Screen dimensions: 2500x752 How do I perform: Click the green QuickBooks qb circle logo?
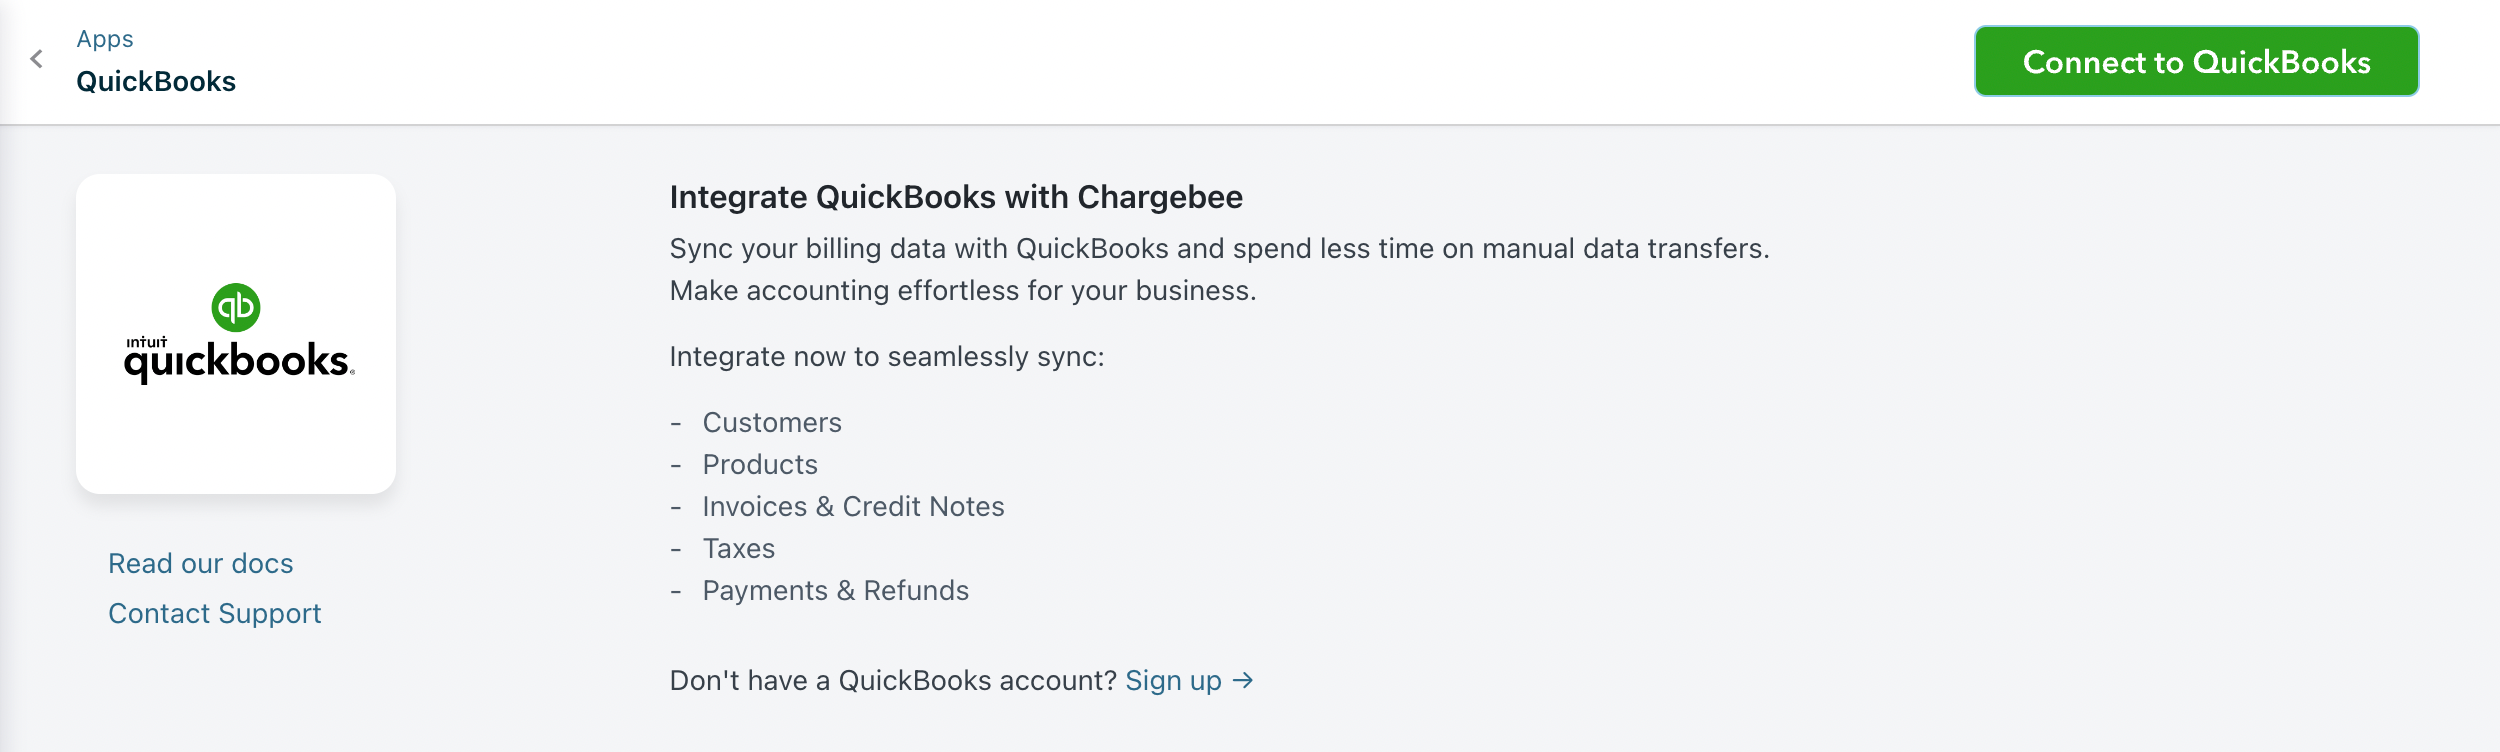point(236,307)
